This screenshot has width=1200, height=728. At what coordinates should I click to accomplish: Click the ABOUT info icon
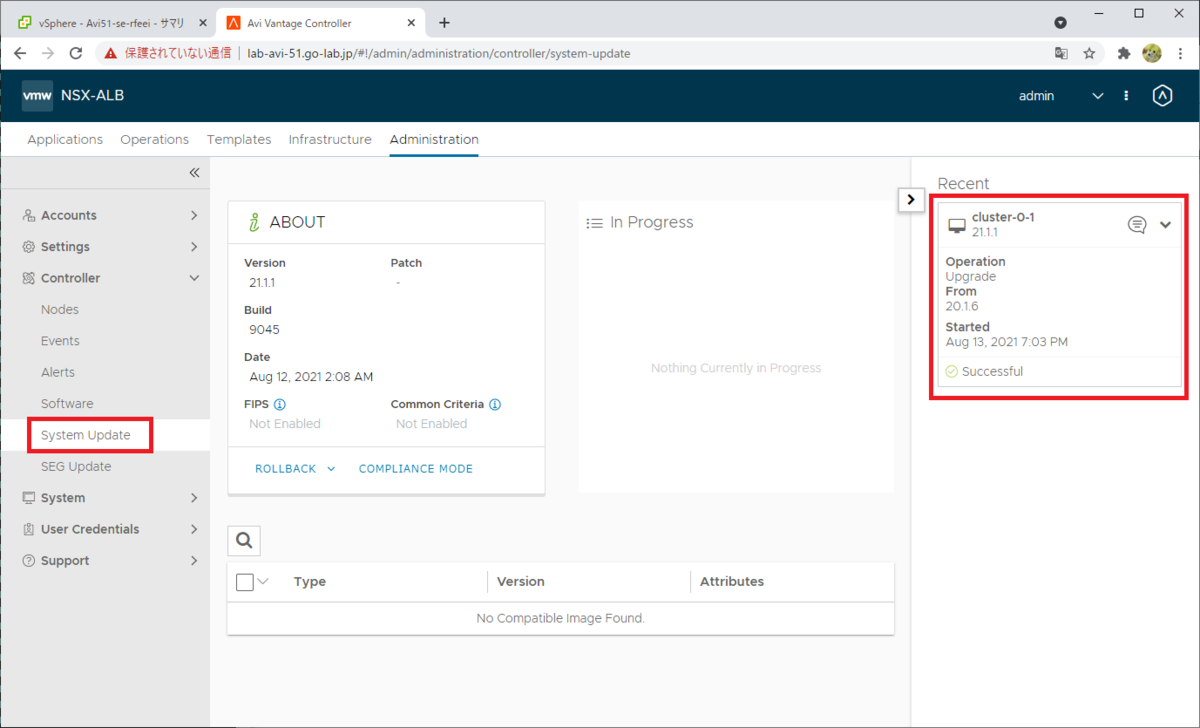click(x=254, y=222)
